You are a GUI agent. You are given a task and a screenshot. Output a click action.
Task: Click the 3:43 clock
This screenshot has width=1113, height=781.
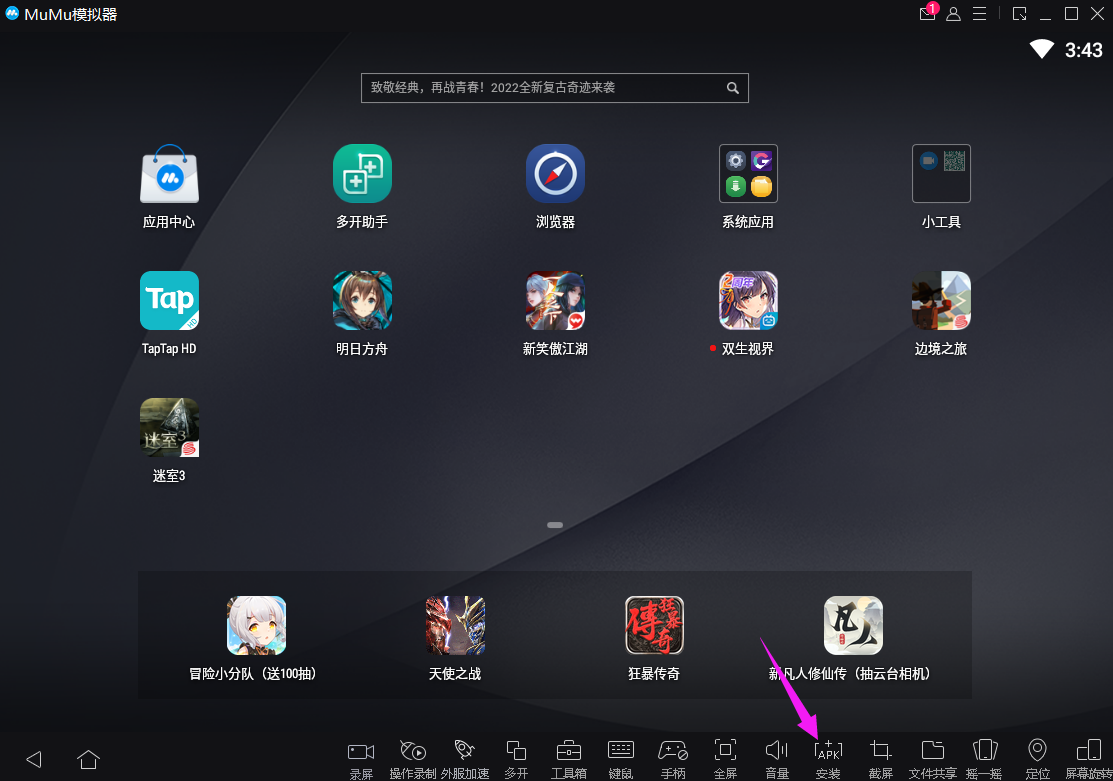coord(1083,50)
